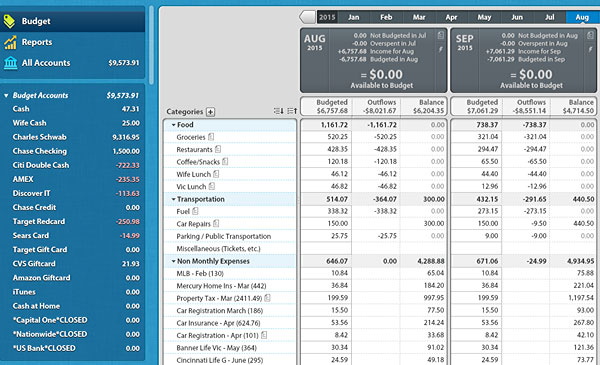Image resolution: width=600 pixels, height=365 pixels.
Task: Switch to the Jun month tab
Action: click(517, 17)
